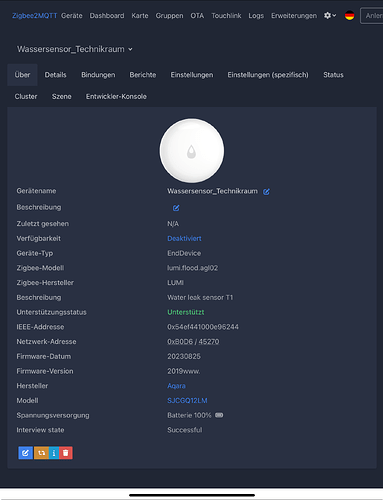Click the Anlernen permit join button

372,16
